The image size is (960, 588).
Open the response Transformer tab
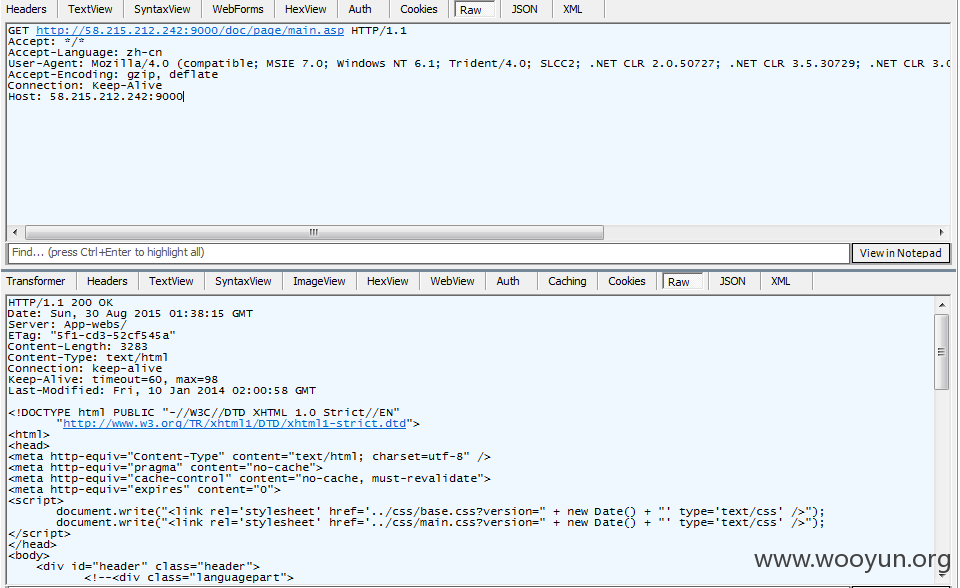coord(36,281)
